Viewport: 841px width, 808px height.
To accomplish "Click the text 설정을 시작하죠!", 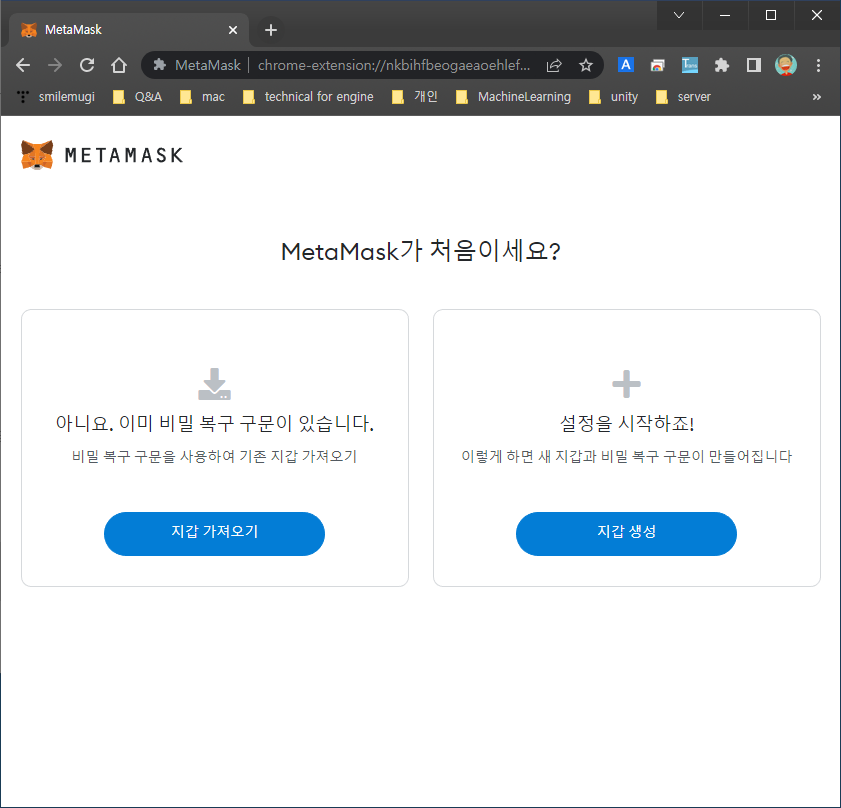I will click(x=626, y=423).
